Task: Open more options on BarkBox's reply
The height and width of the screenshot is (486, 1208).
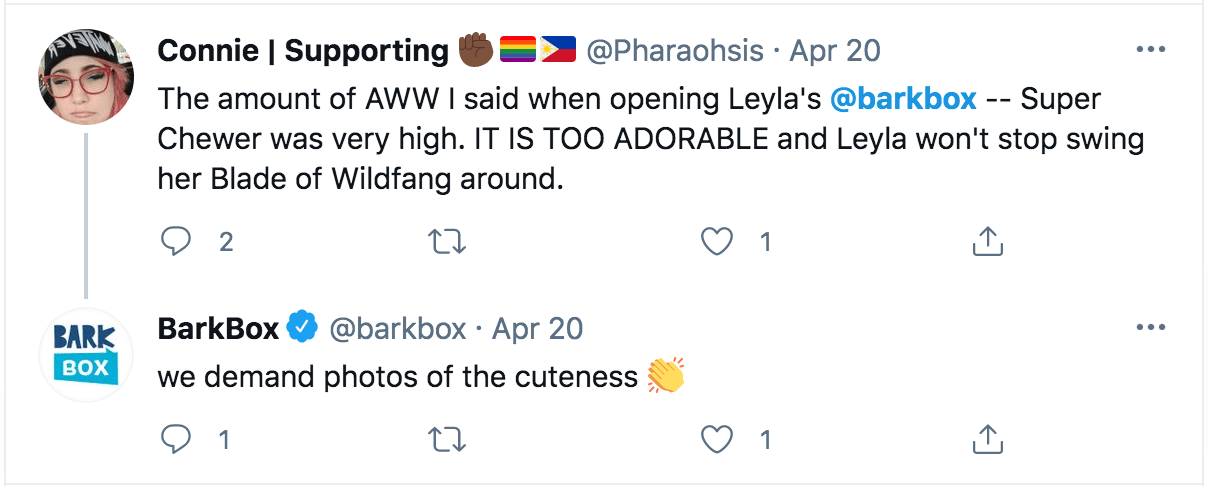Action: point(1151,327)
